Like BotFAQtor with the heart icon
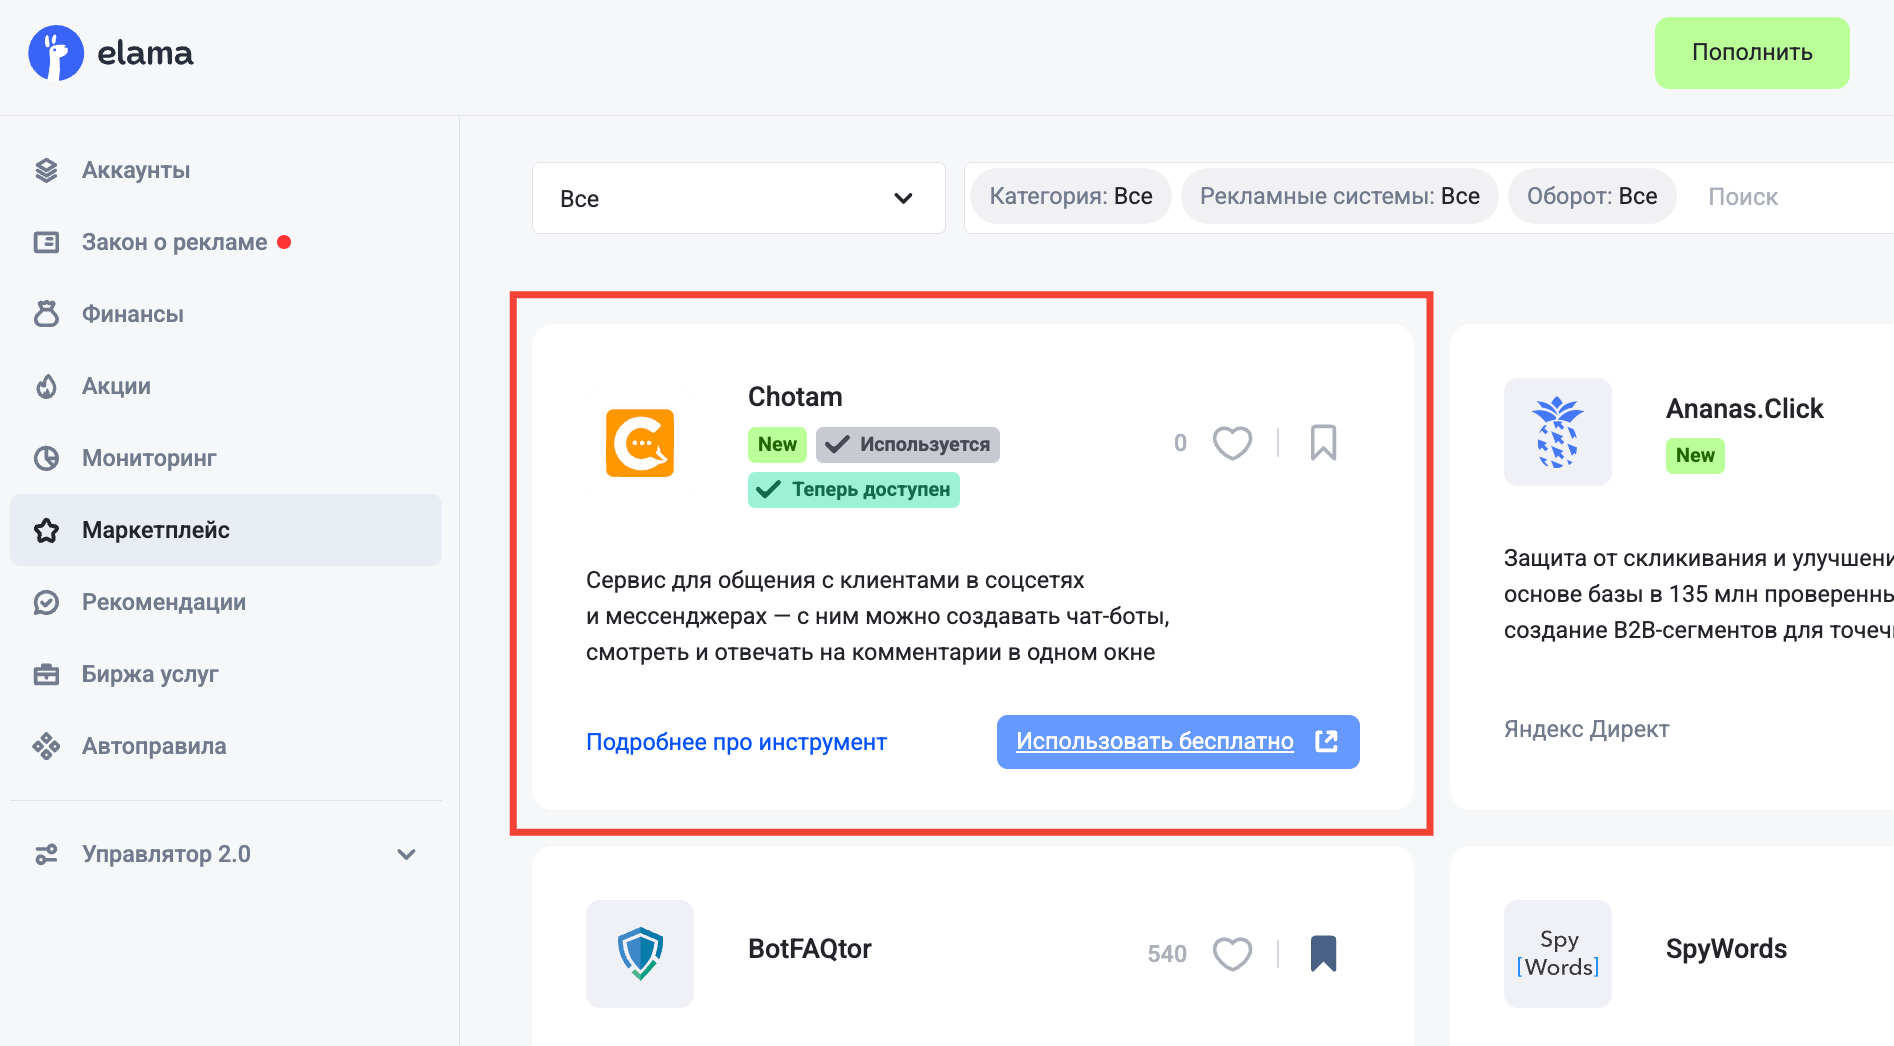The image size is (1894, 1046). tap(1232, 954)
